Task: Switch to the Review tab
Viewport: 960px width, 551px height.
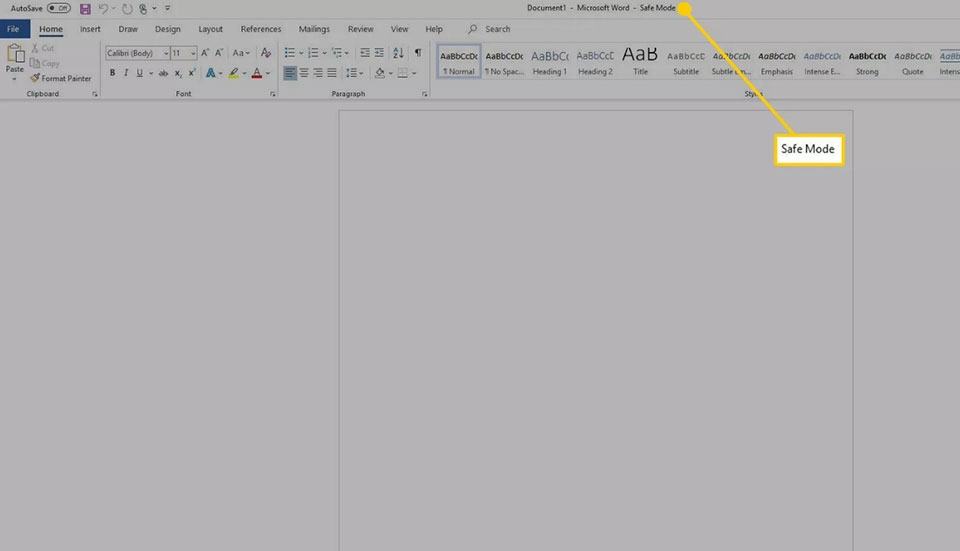Action: tap(361, 29)
